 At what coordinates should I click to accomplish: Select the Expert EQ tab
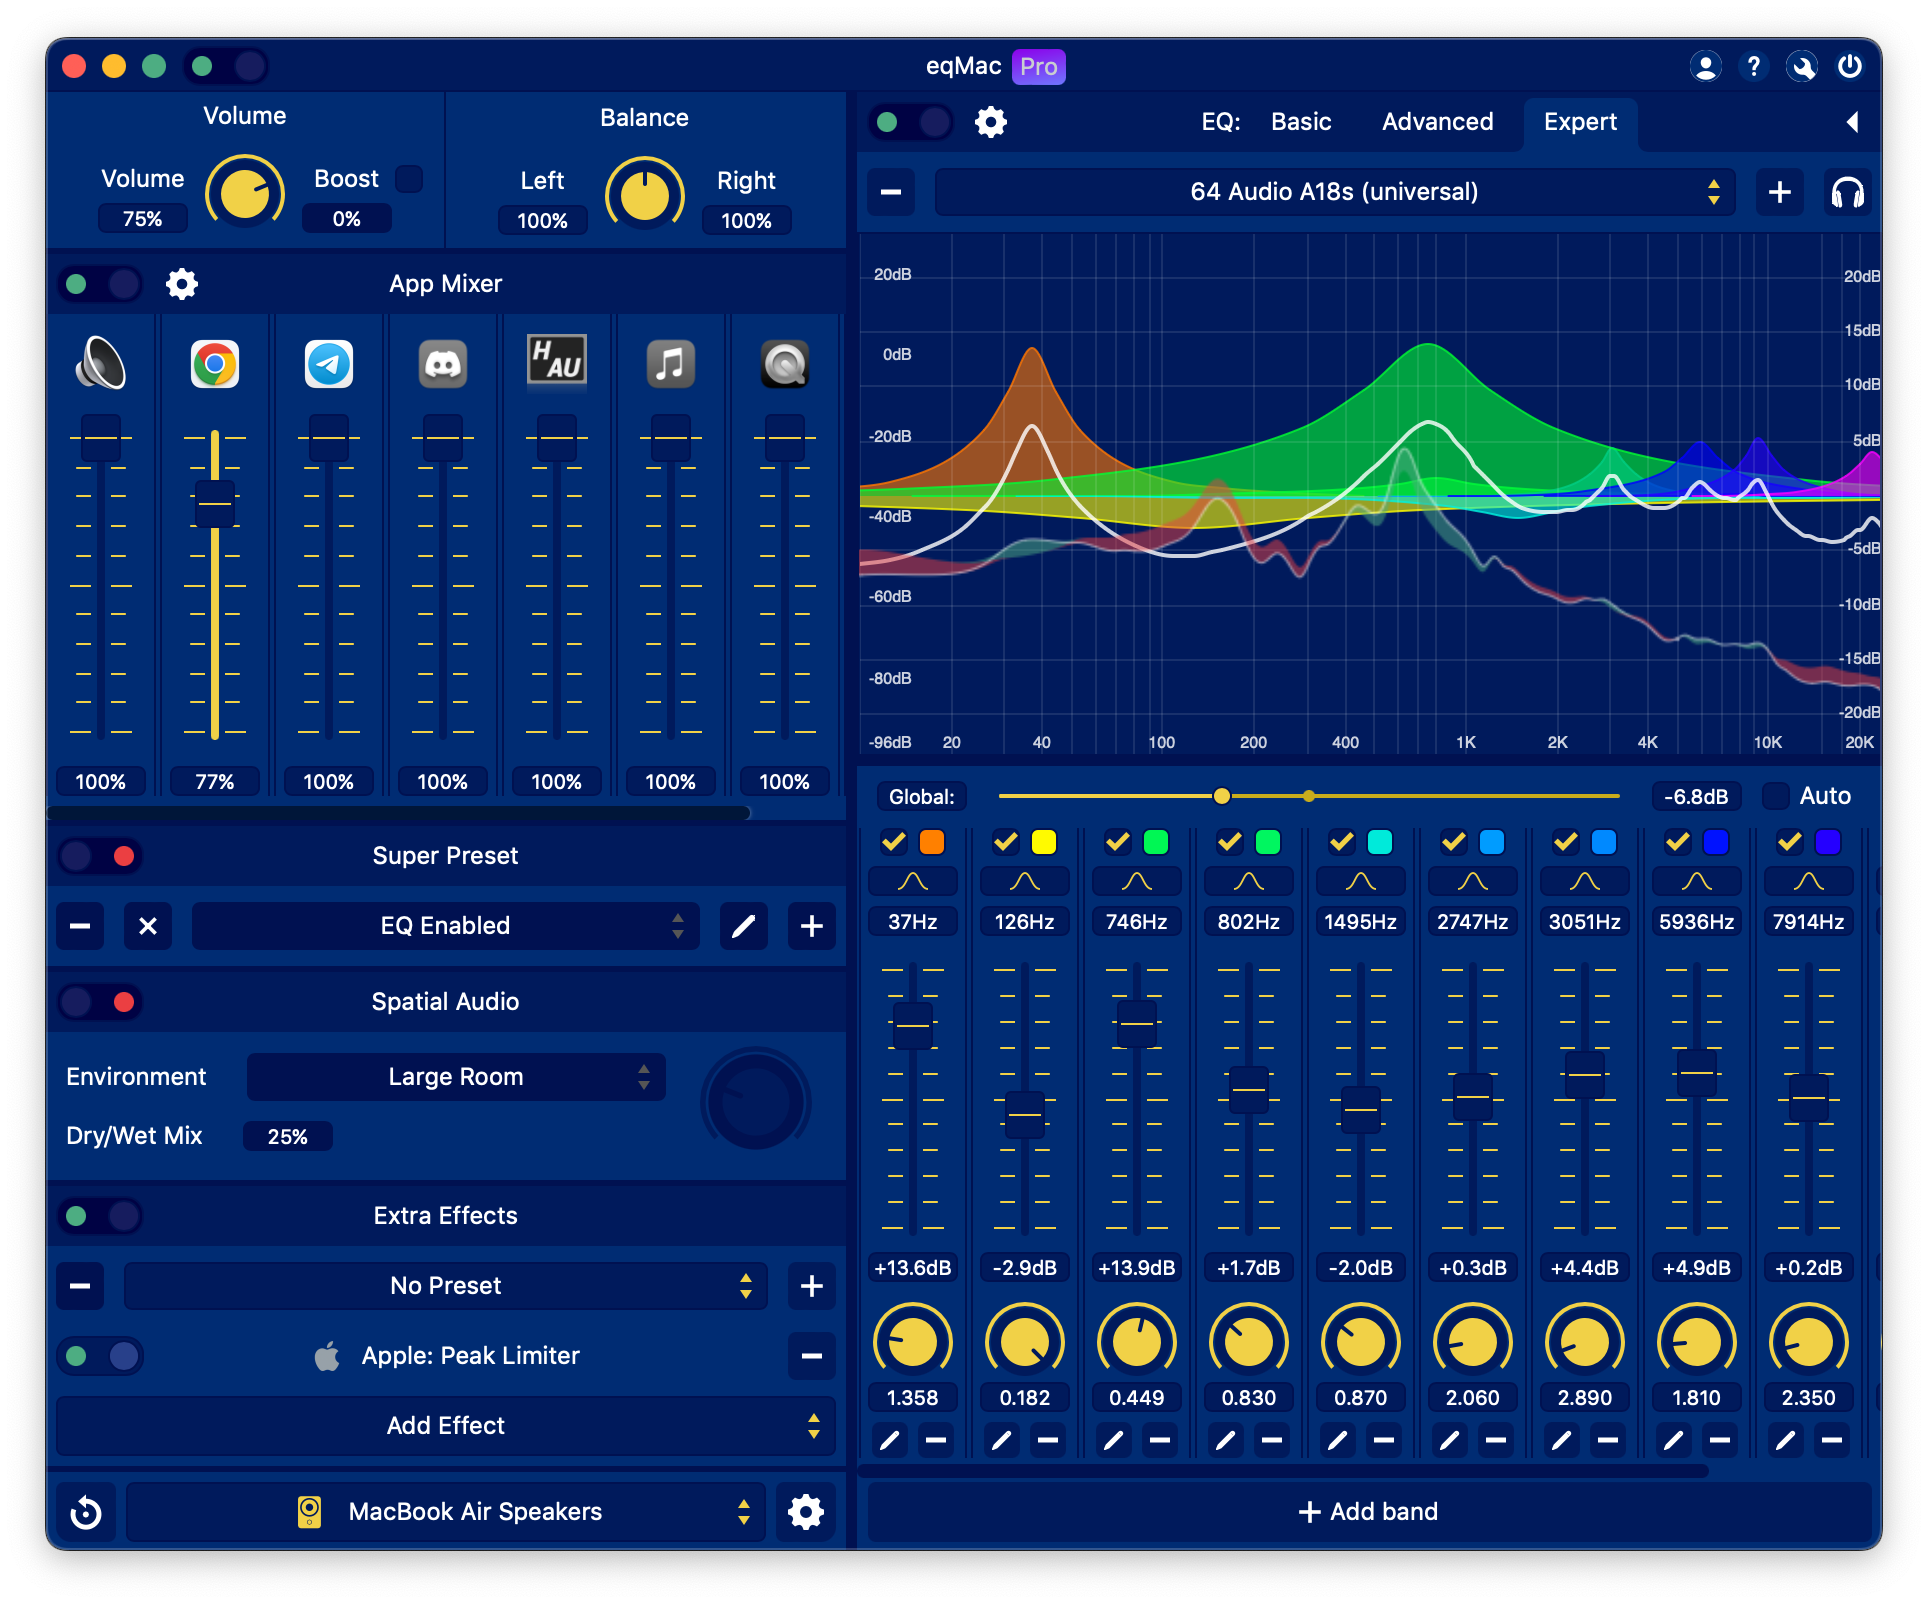[x=1580, y=122]
